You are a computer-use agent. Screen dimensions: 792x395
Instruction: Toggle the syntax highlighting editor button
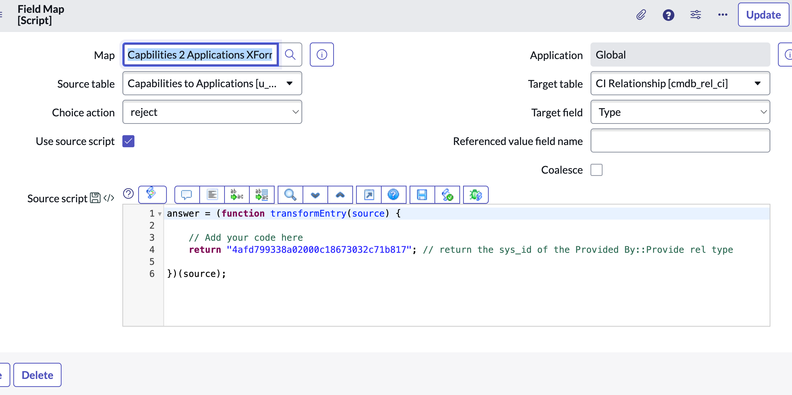(152, 194)
